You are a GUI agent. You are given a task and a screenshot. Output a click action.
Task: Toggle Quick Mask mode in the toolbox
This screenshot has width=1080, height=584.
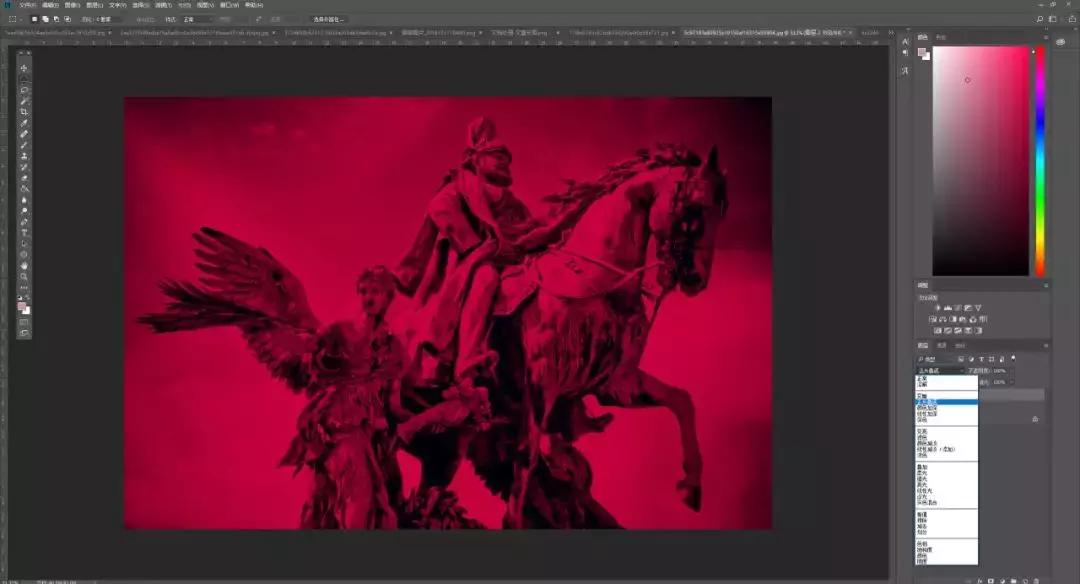pyautogui.click(x=24, y=322)
